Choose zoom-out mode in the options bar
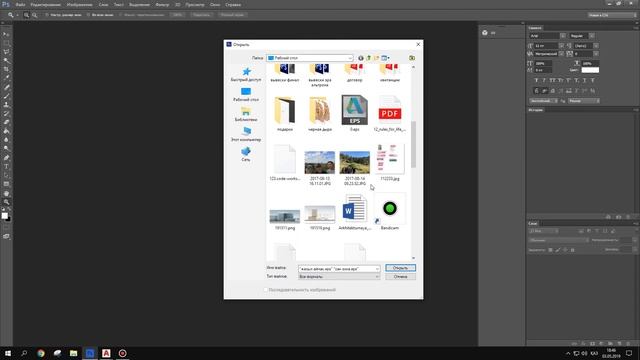640x360 pixels. pos(35,15)
